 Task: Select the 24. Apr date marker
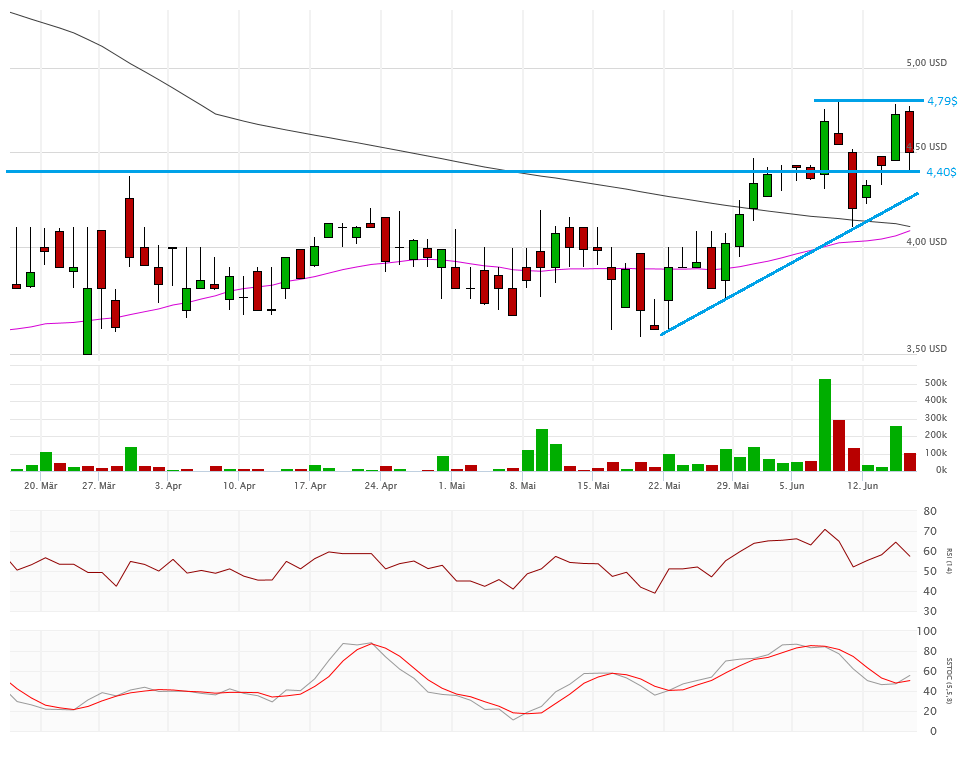(381, 486)
